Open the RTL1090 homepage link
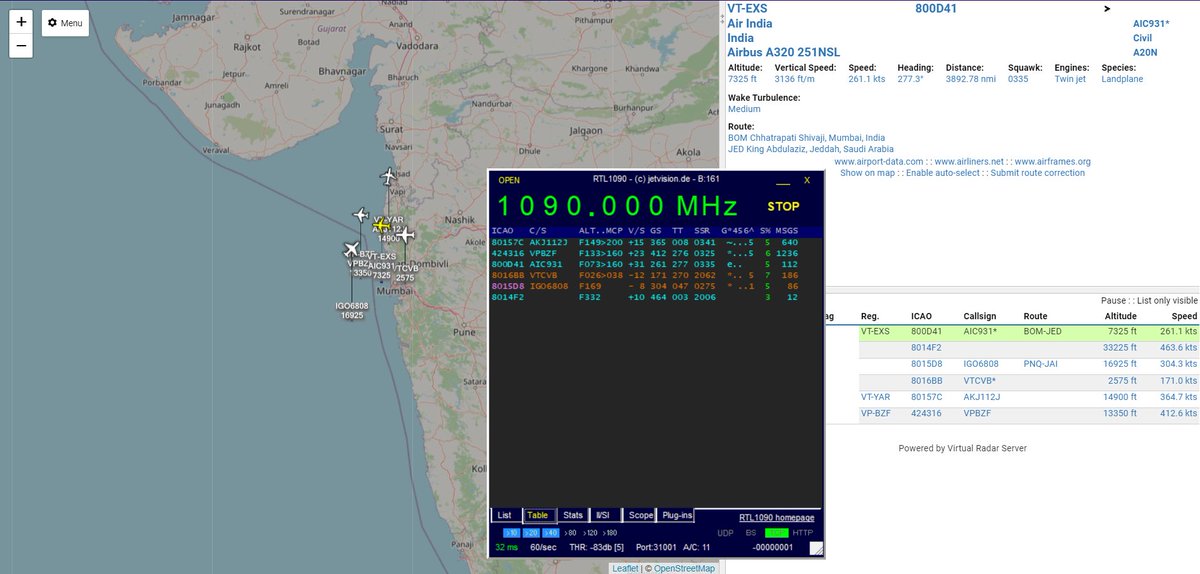1200x574 pixels. pos(776,517)
